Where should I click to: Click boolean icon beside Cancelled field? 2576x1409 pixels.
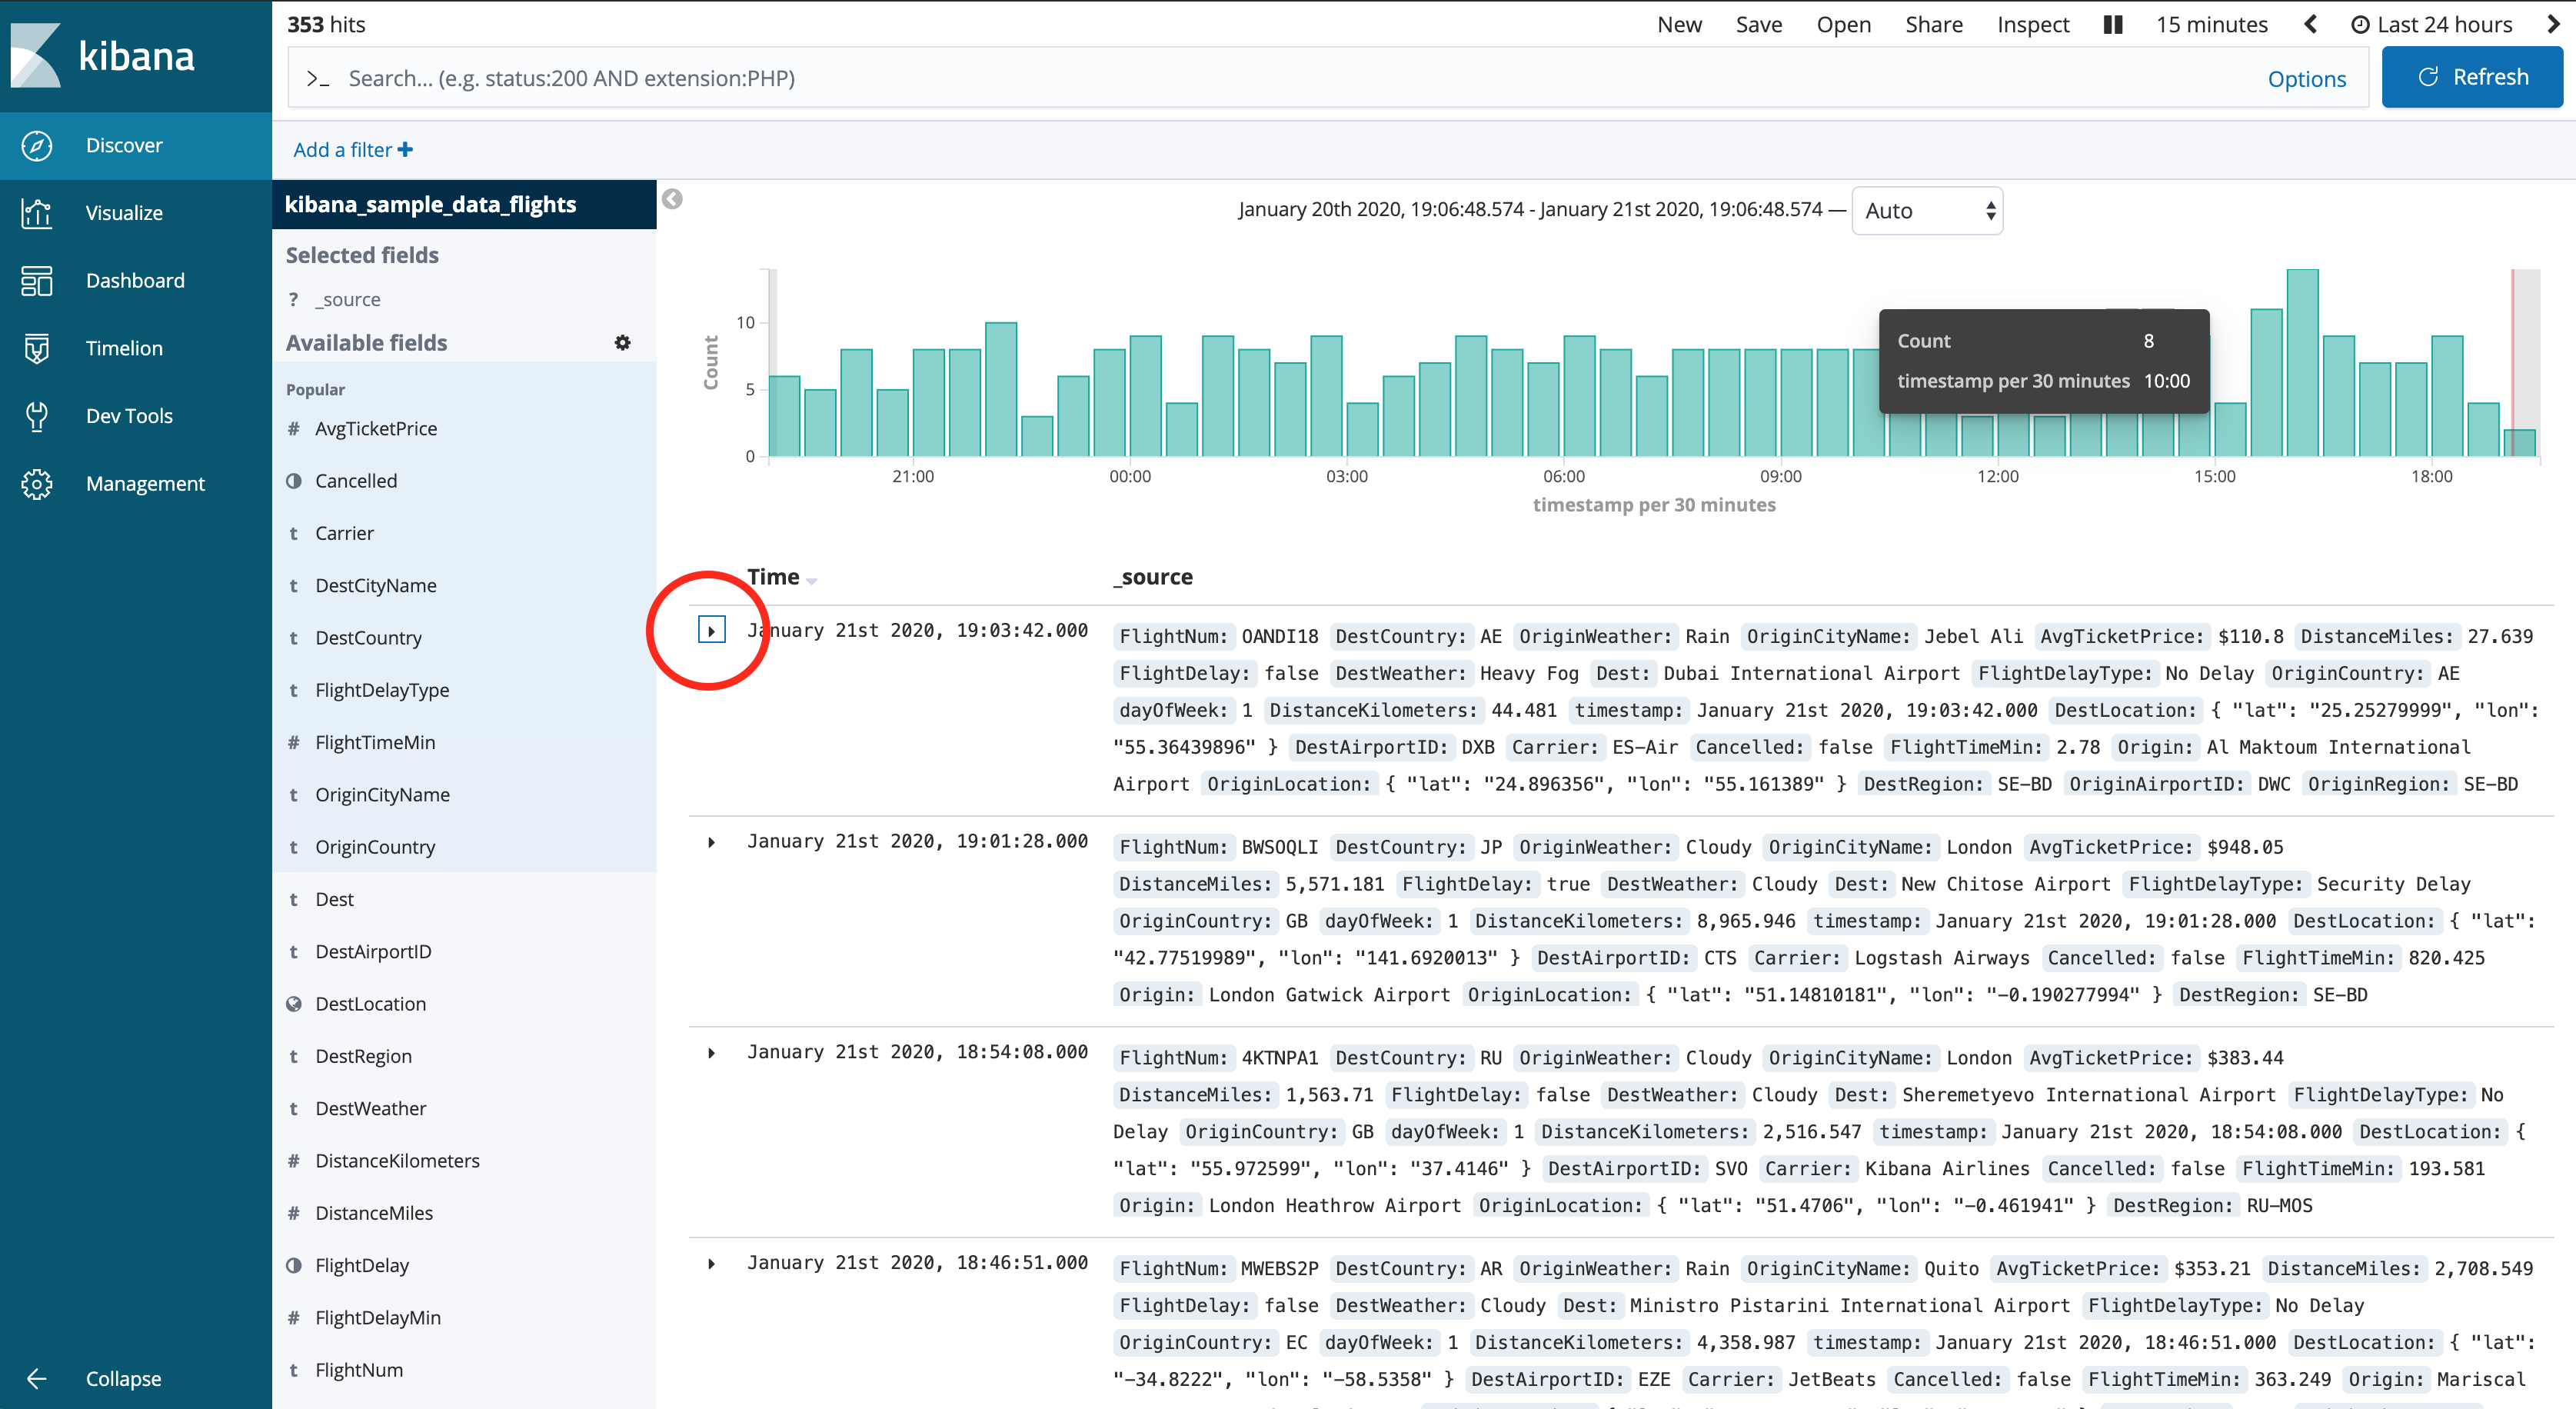[x=294, y=481]
